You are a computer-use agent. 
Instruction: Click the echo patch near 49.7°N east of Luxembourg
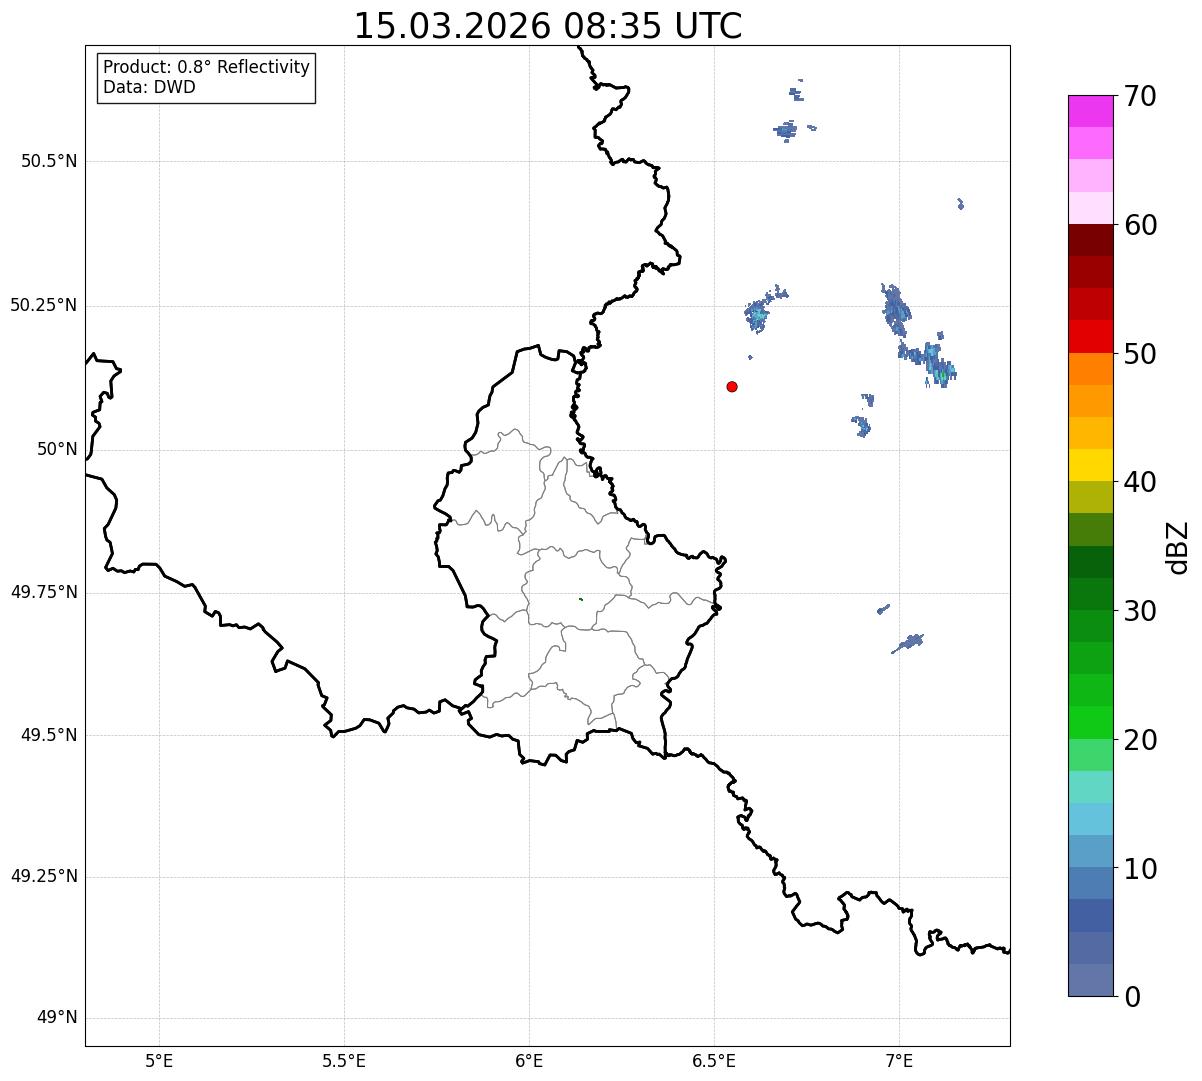(908, 642)
